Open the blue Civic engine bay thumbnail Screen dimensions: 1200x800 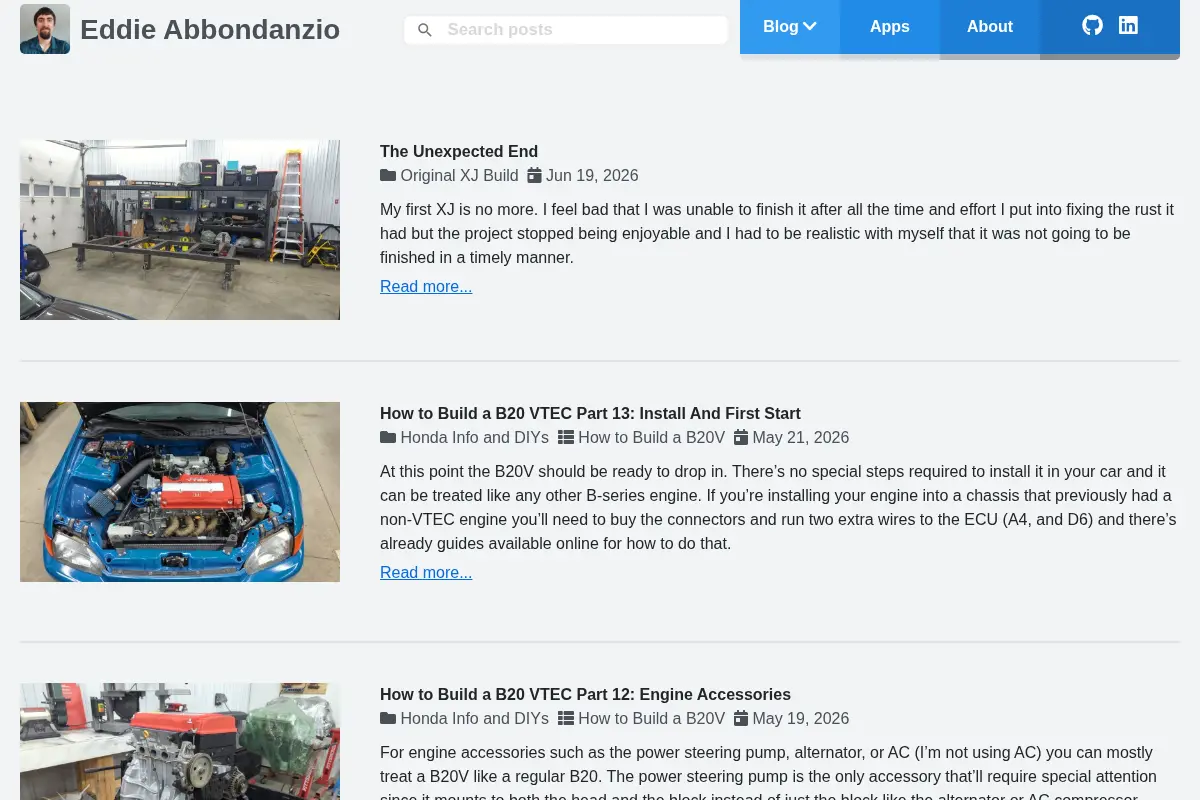(180, 492)
